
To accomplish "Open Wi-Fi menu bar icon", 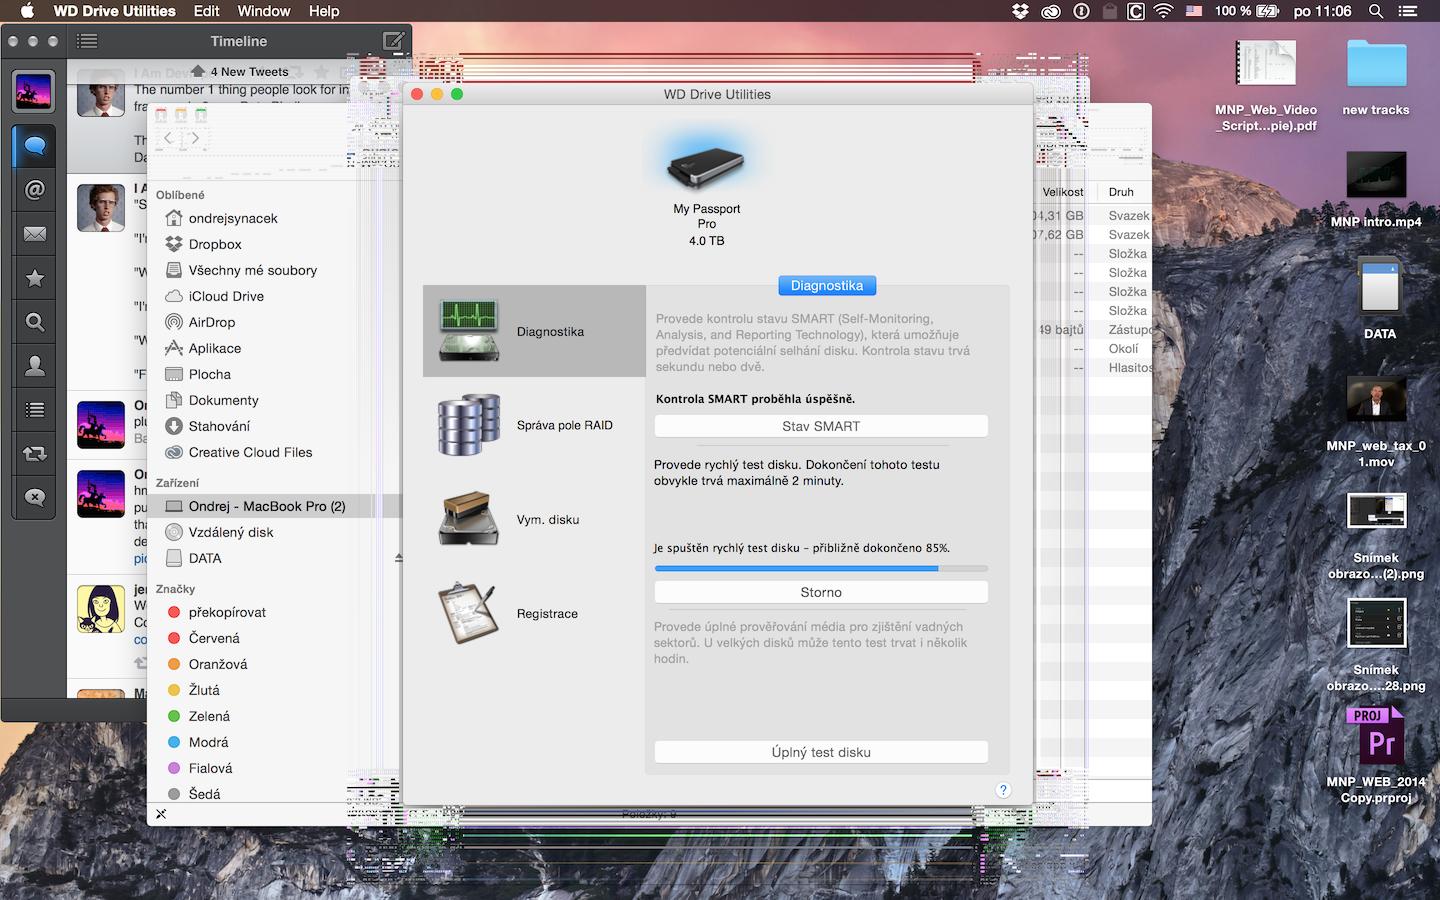I will (x=1163, y=11).
